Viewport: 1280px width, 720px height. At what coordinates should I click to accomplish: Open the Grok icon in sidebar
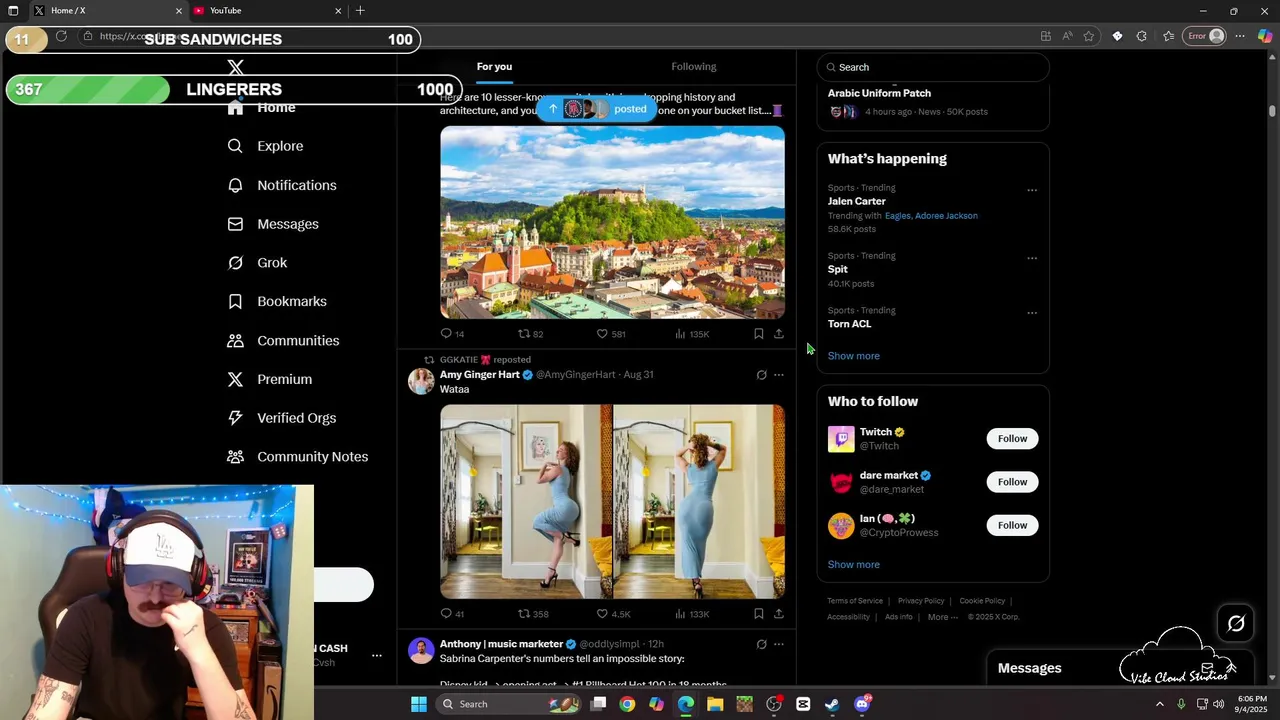(235, 263)
